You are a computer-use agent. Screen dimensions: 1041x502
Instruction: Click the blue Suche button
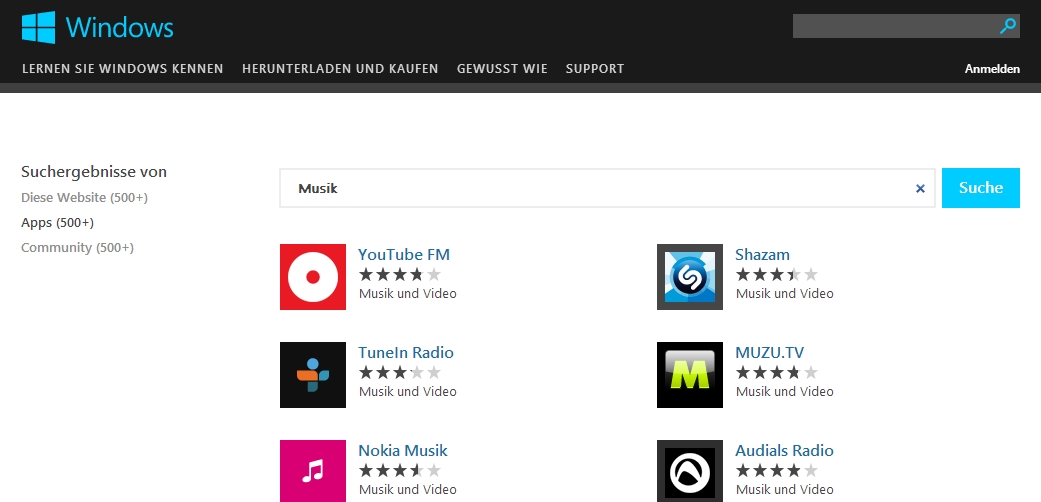click(x=981, y=188)
